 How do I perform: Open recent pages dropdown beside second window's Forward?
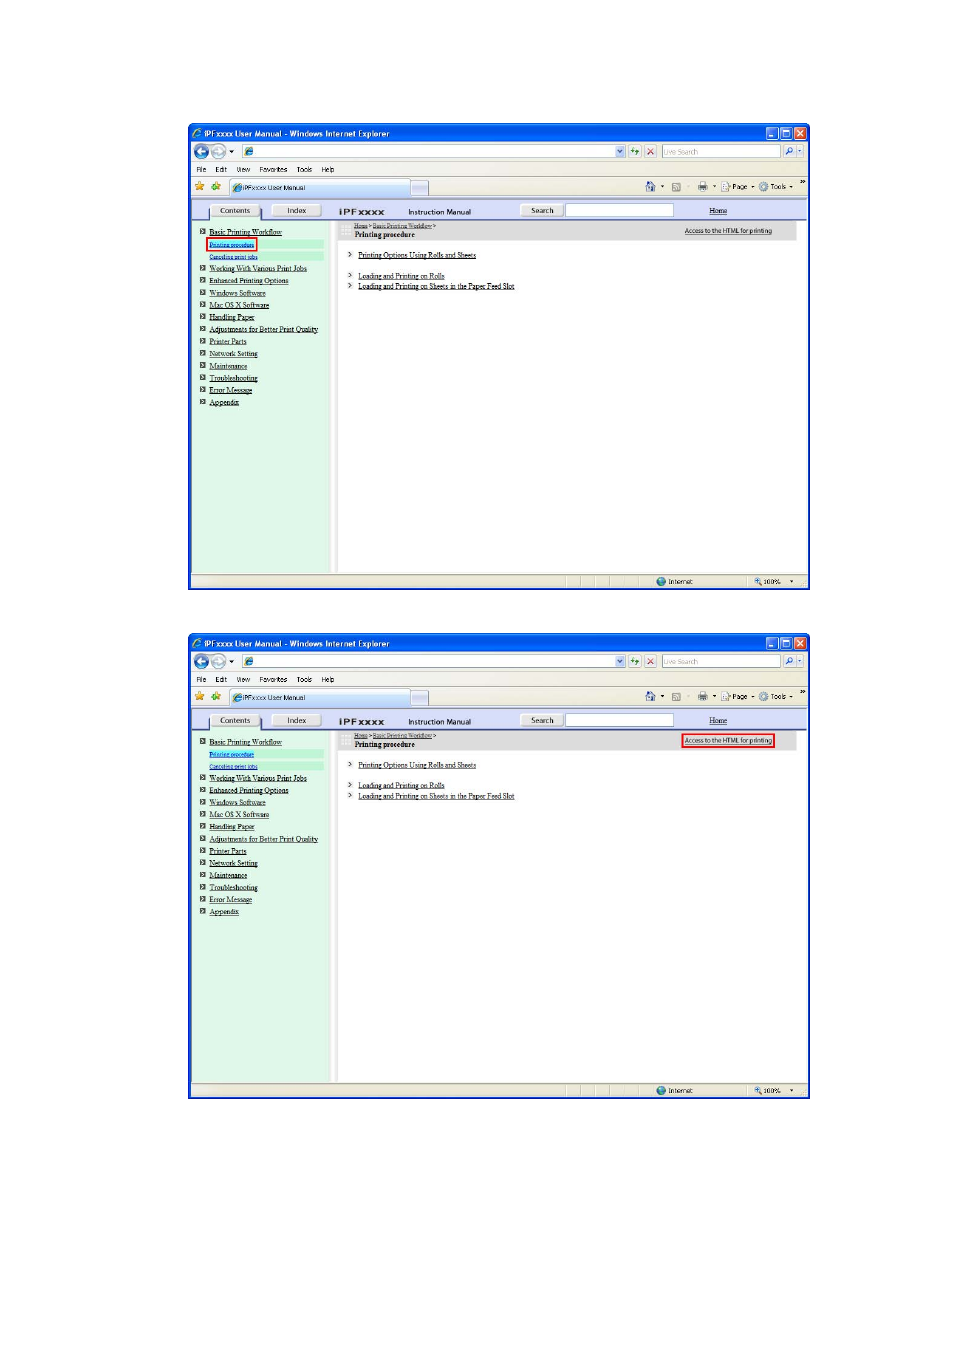[232, 662]
